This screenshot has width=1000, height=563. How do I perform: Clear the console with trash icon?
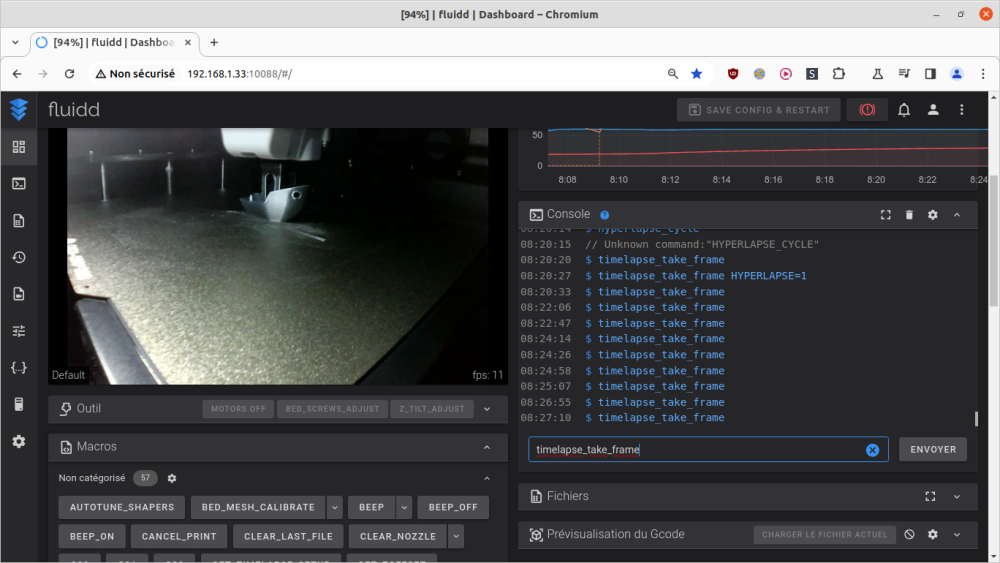(x=909, y=215)
